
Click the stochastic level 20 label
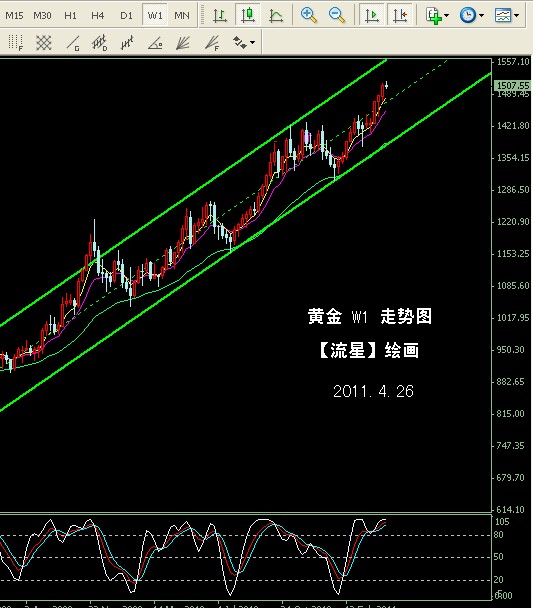click(499, 580)
